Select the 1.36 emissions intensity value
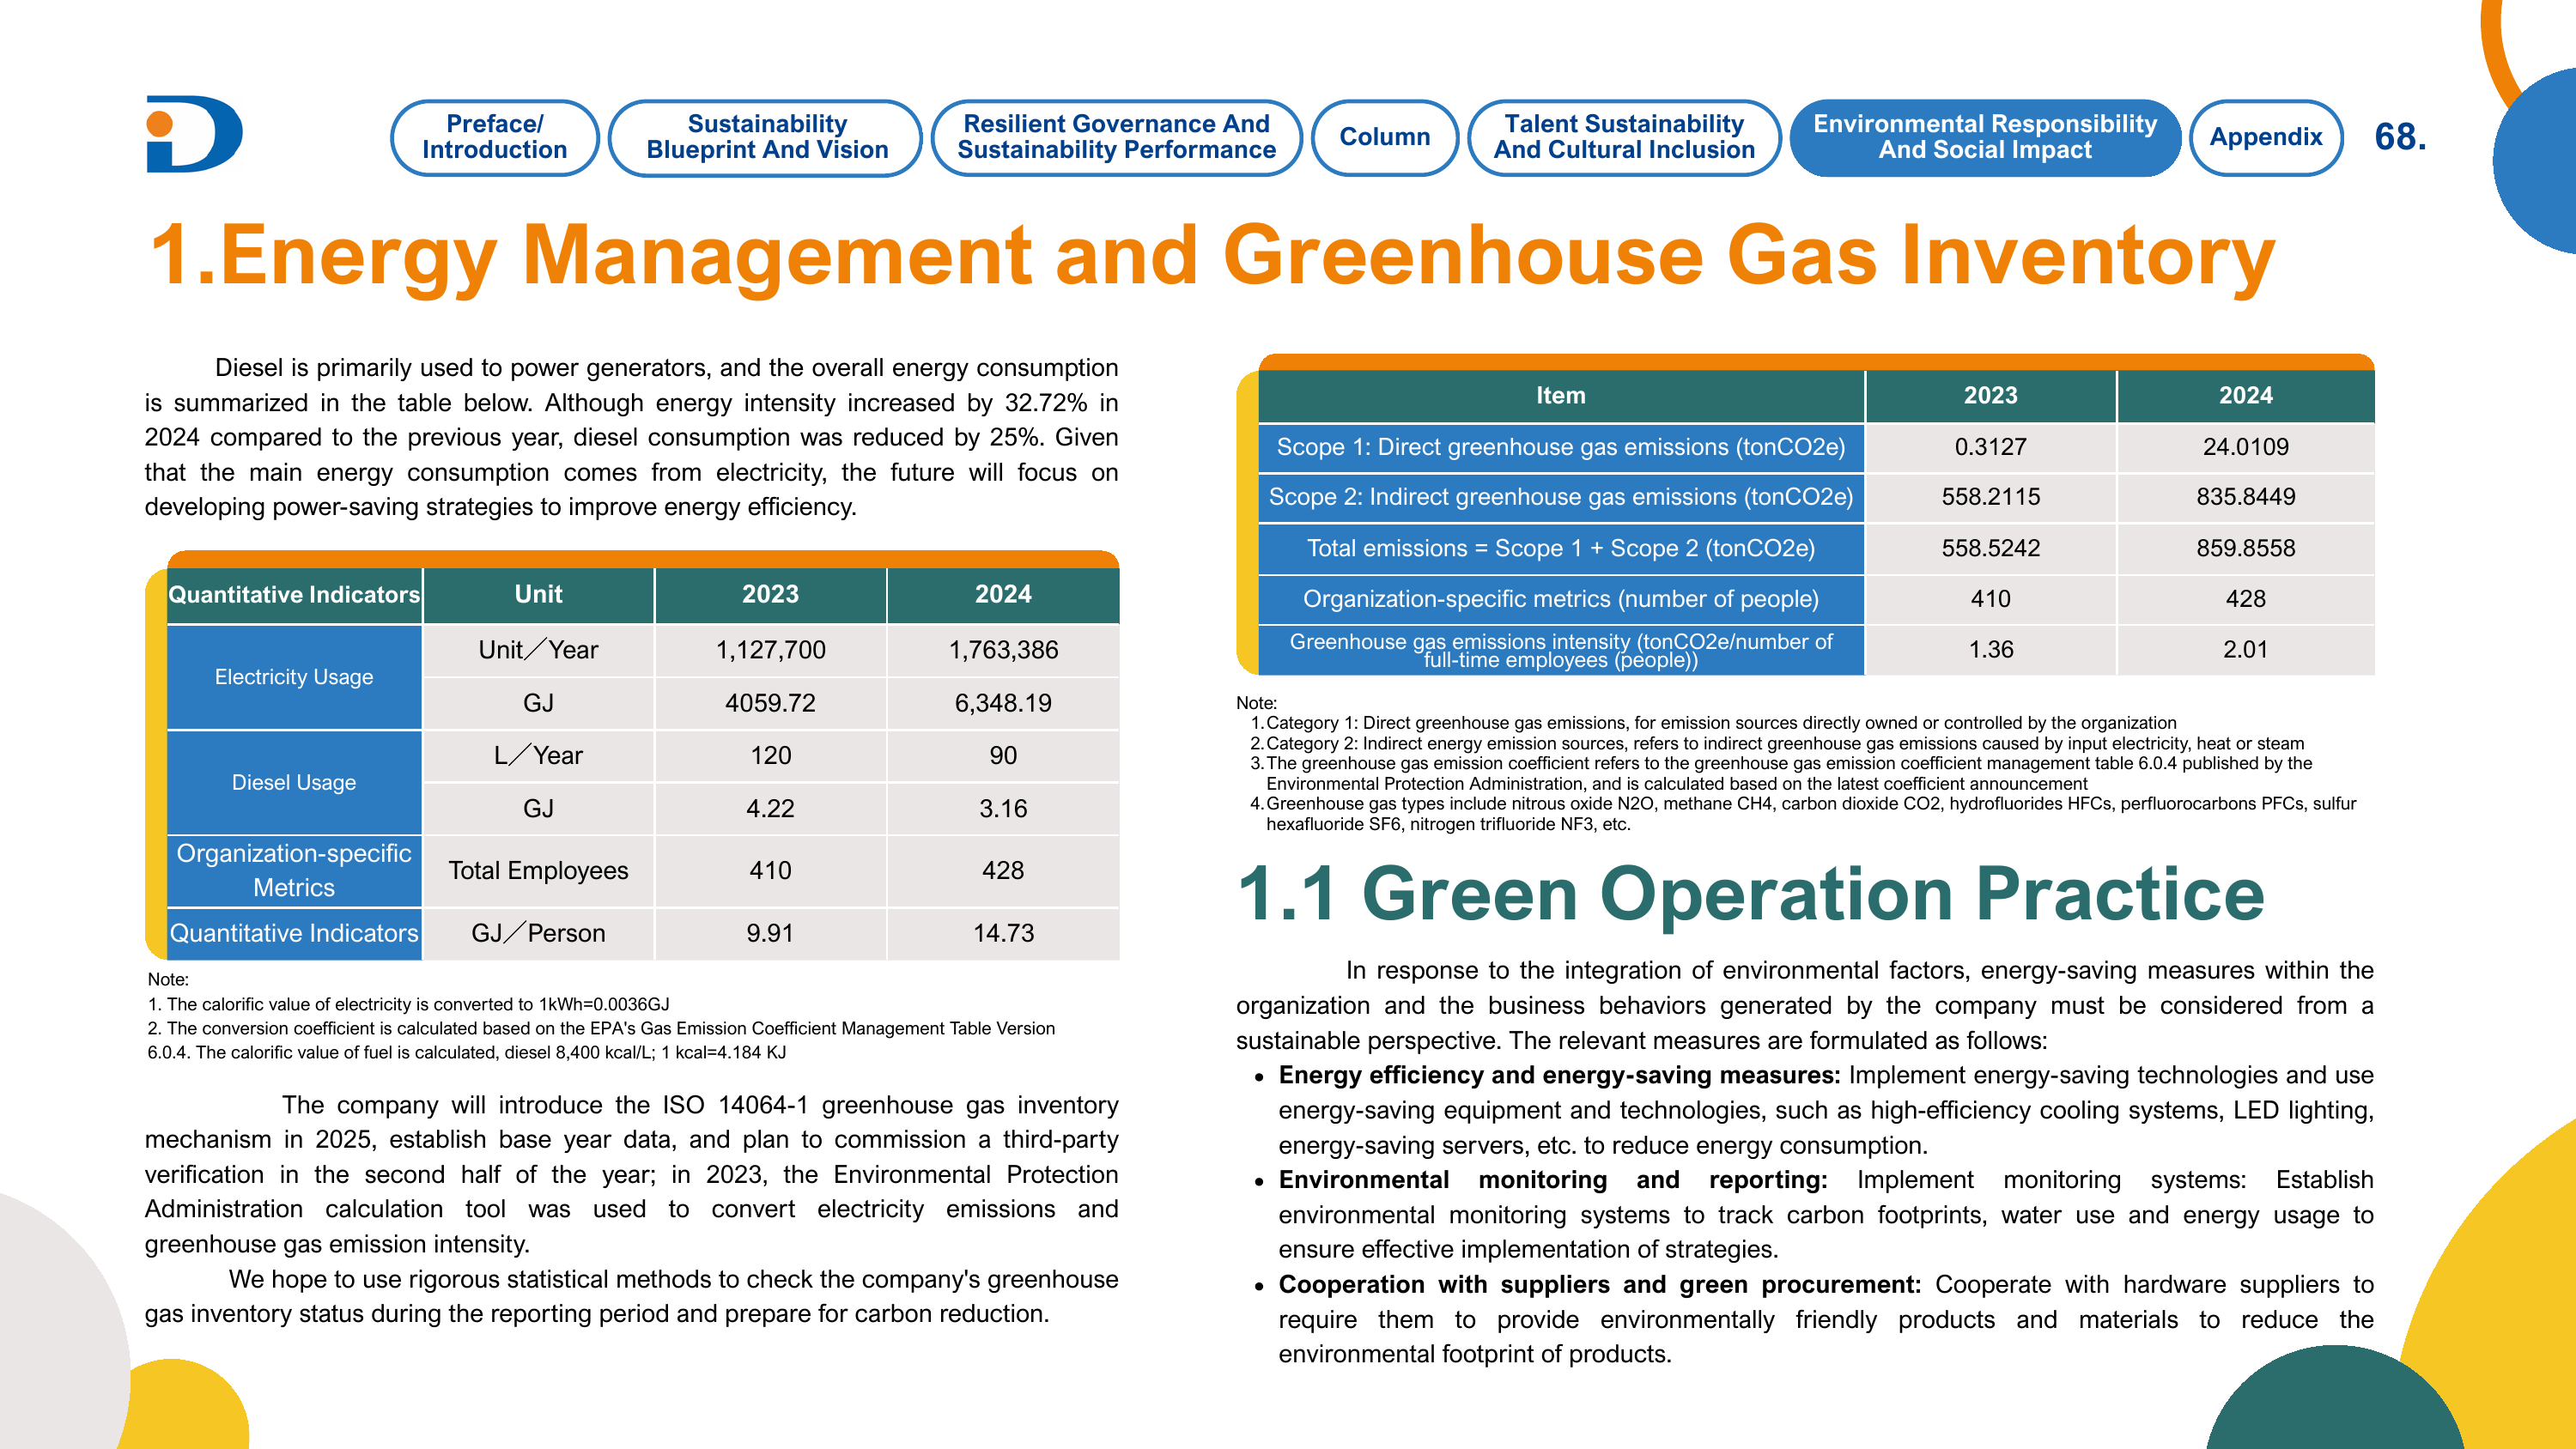 pyautogui.click(x=1990, y=650)
